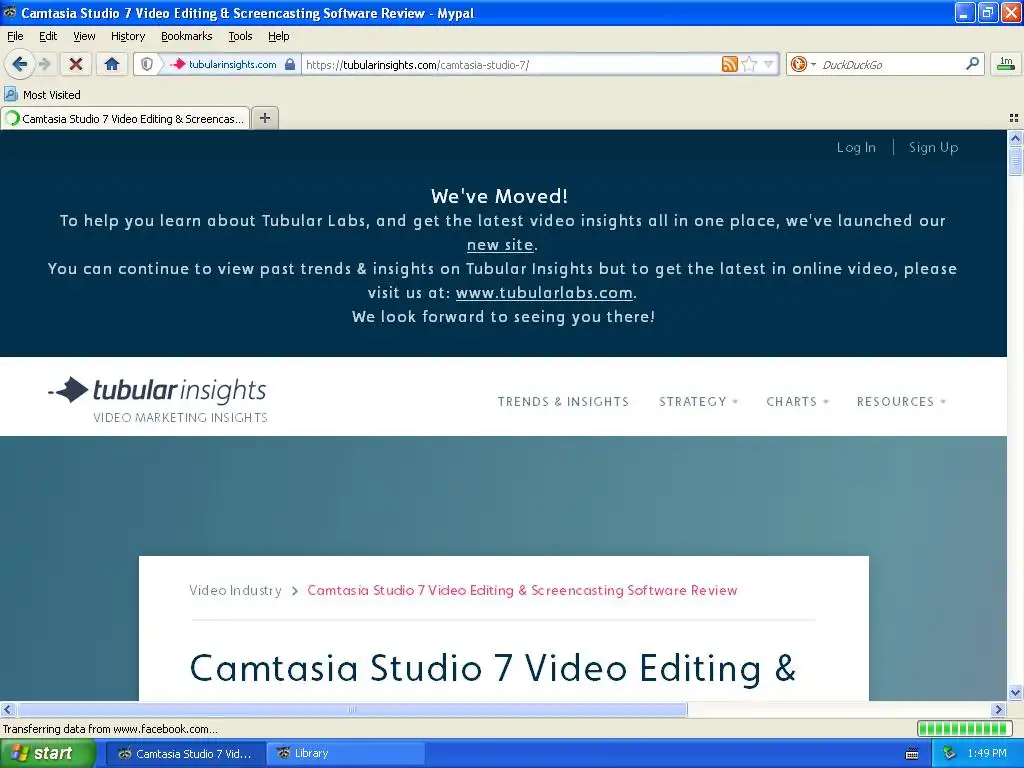
Task: Focus the DuckDuckGo search field
Action: click(x=892, y=64)
